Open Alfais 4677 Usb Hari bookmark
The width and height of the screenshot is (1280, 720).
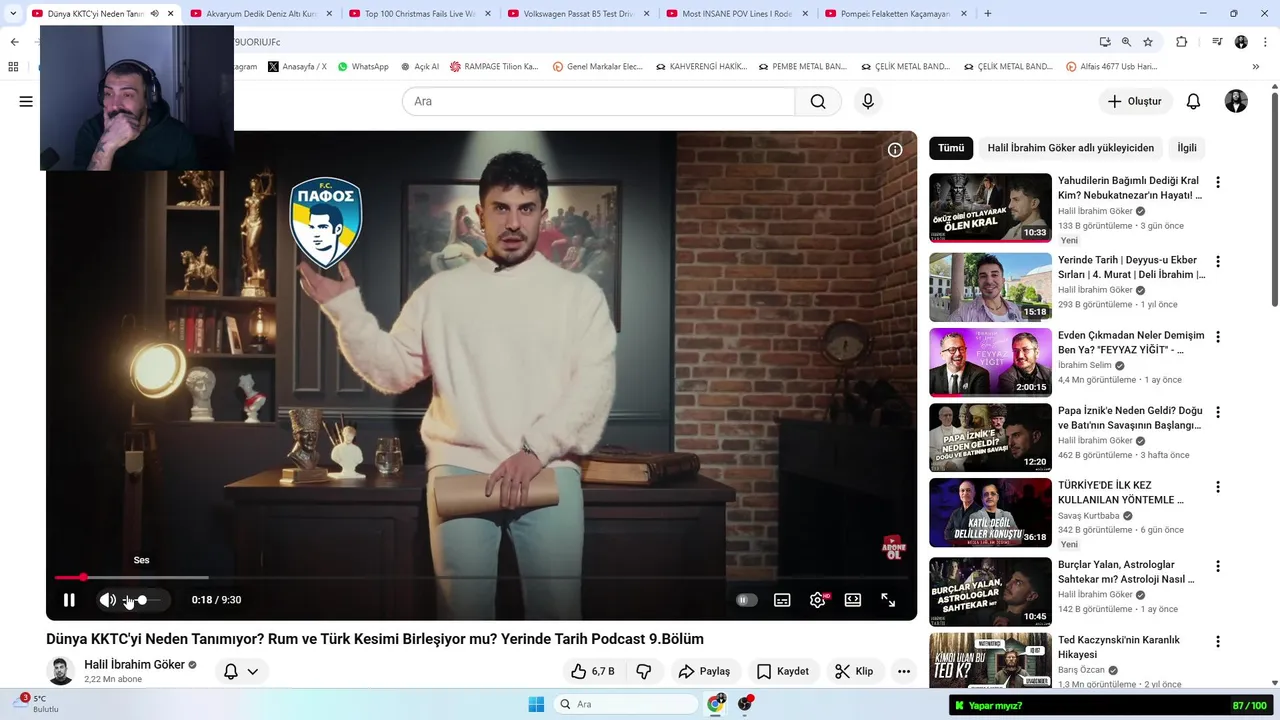pos(1111,67)
